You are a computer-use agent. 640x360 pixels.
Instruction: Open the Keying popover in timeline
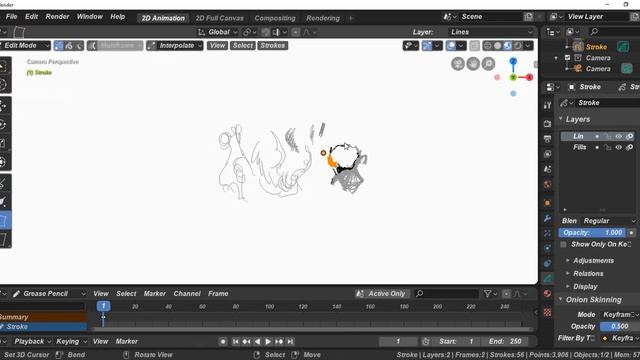71,341
